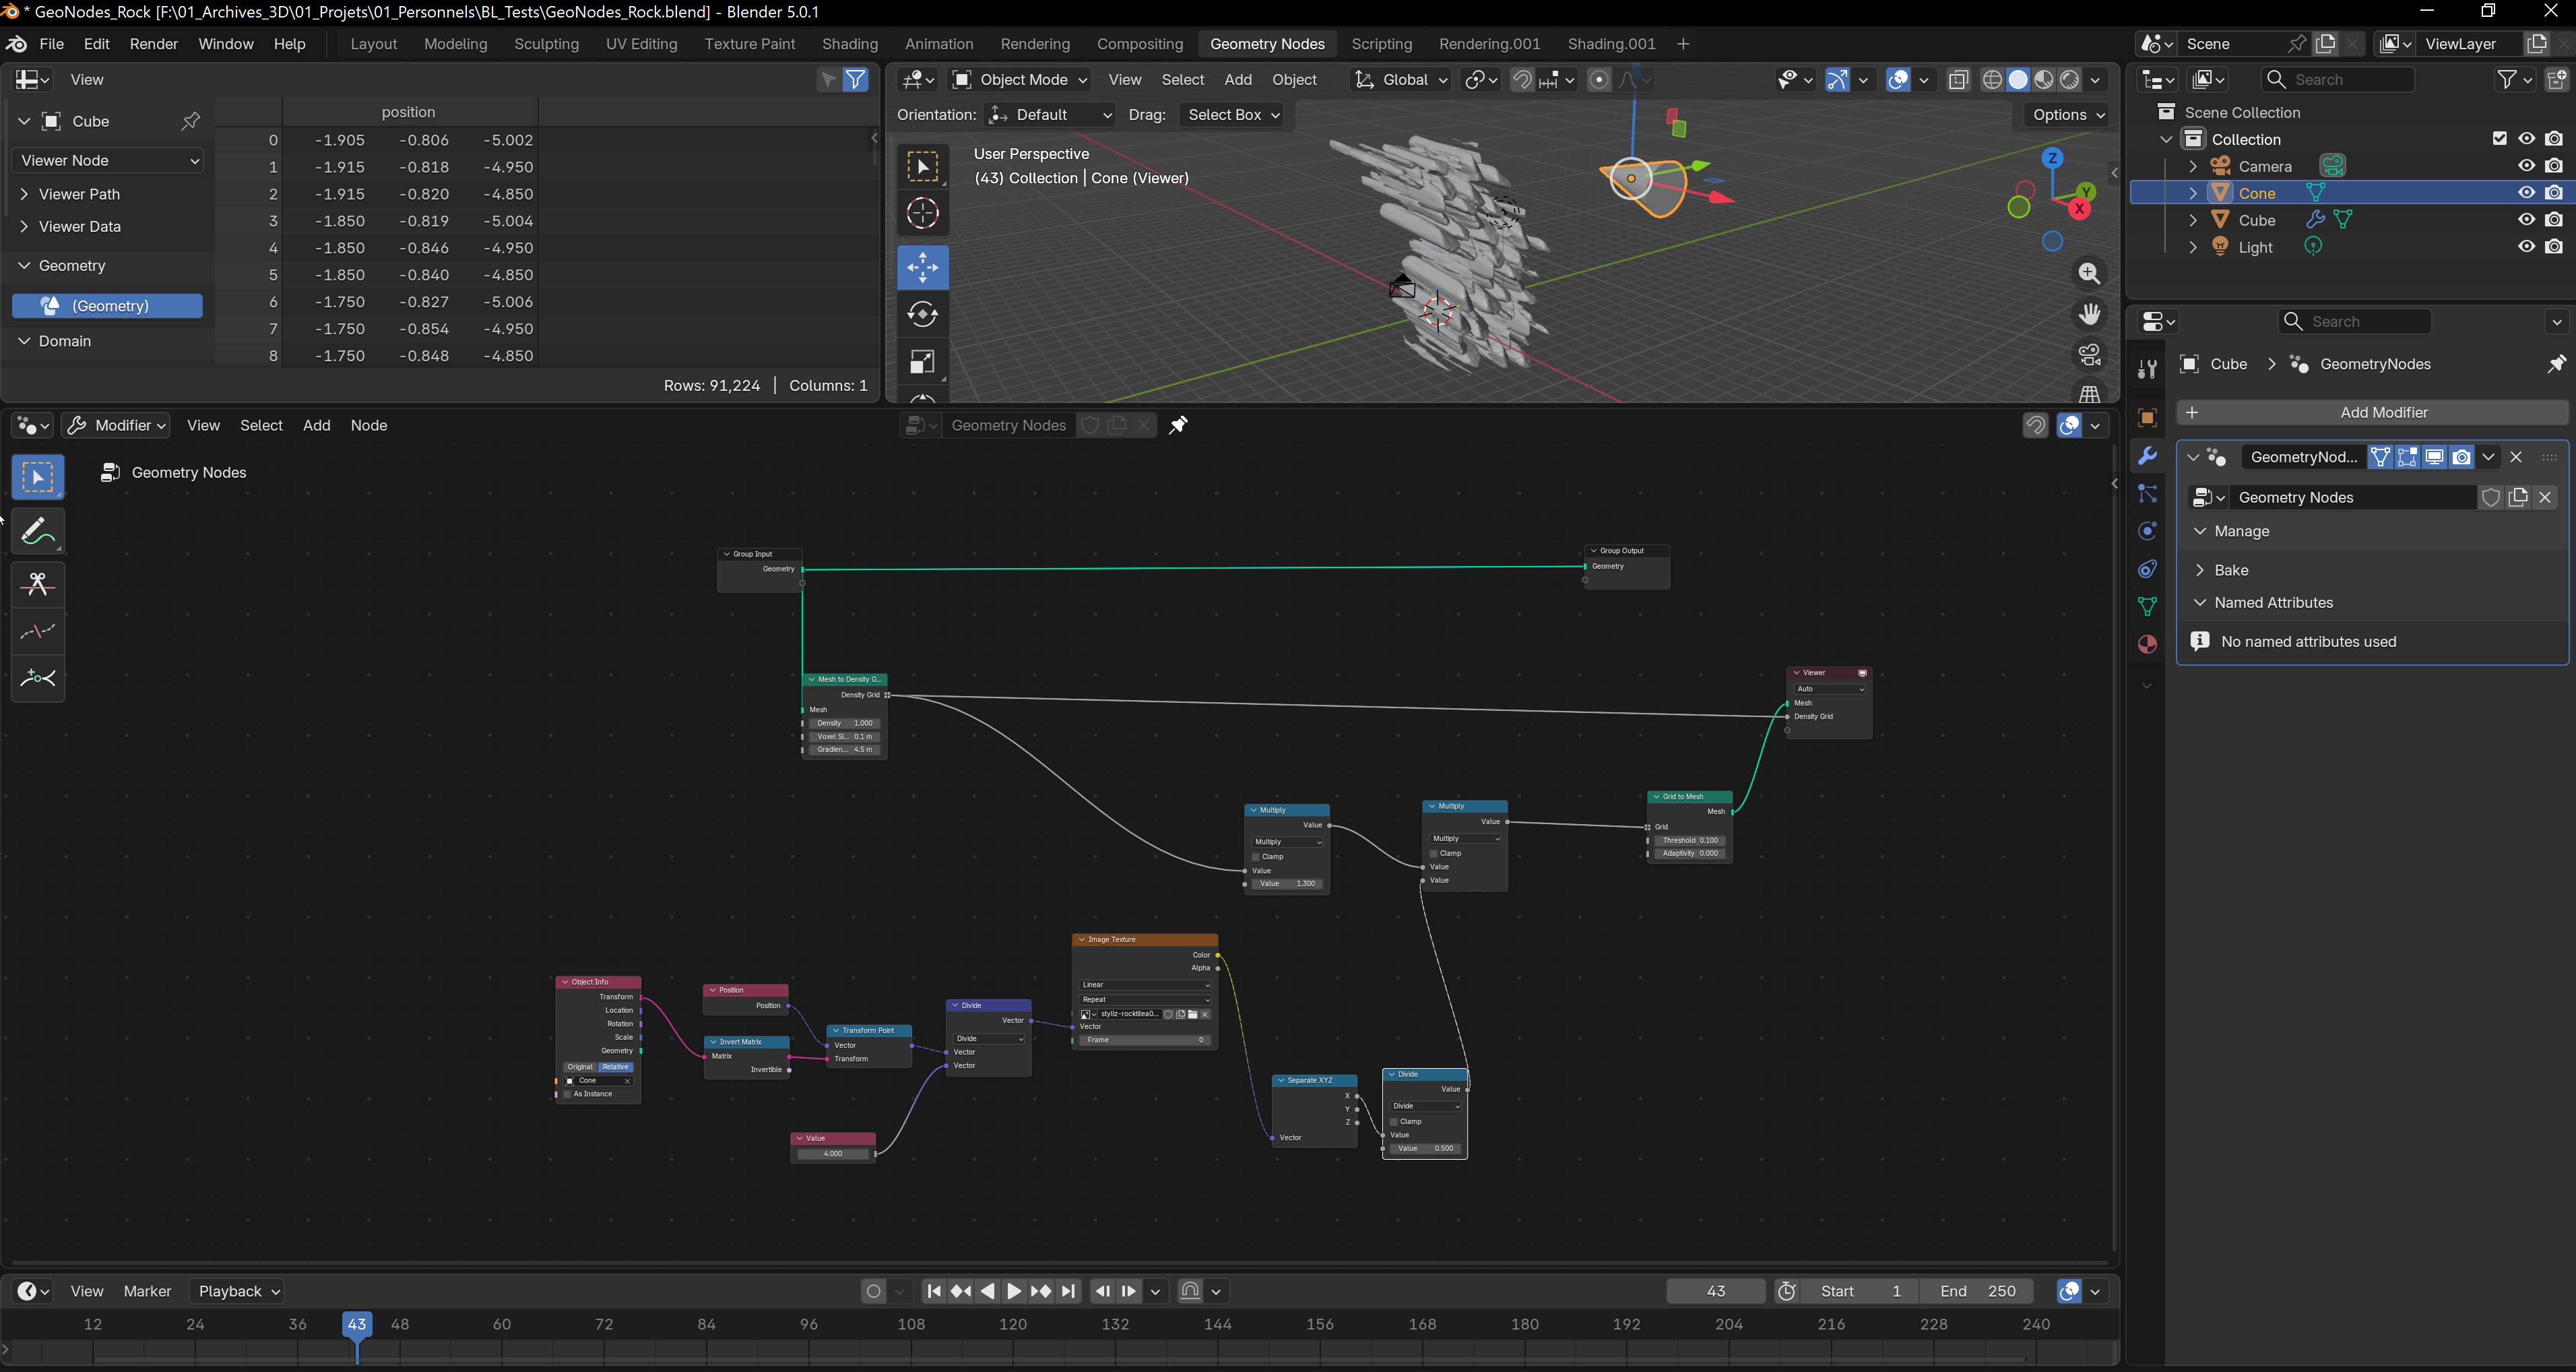Screen dimensions: 2576x1372
Task: Click the outliner Search field
Action: (x=2339, y=80)
